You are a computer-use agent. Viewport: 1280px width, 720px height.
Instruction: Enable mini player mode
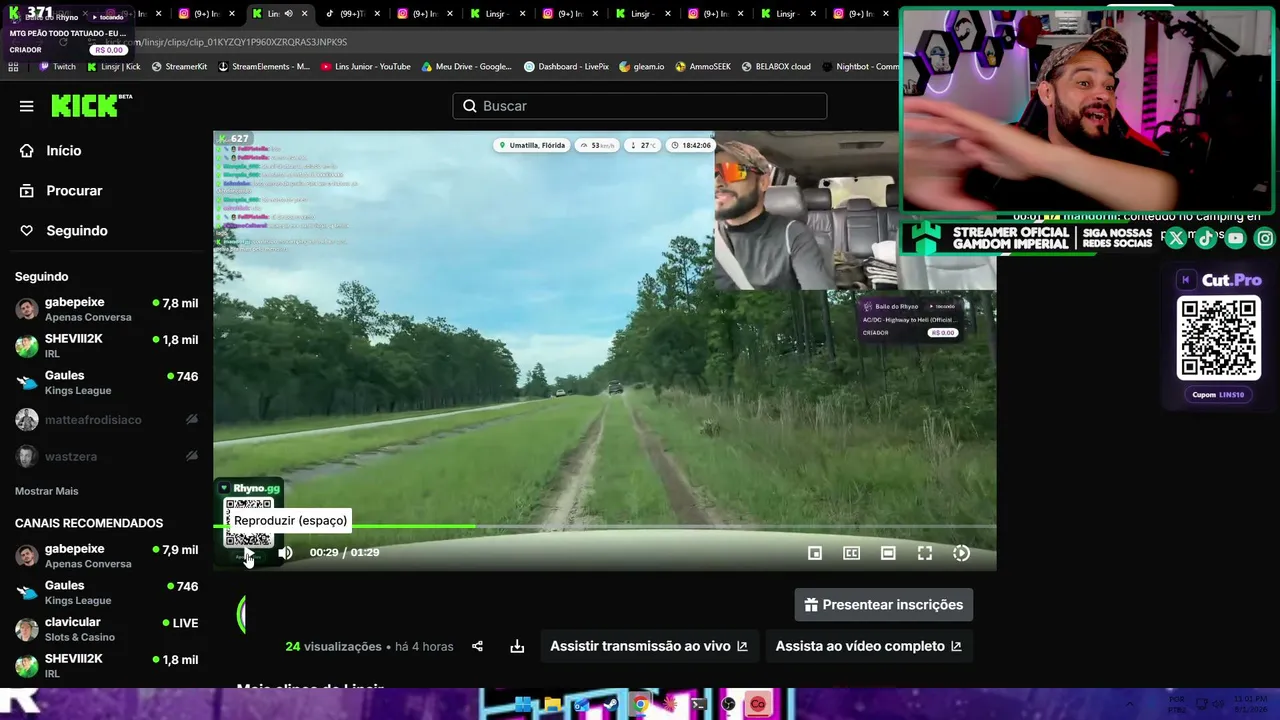[815, 553]
